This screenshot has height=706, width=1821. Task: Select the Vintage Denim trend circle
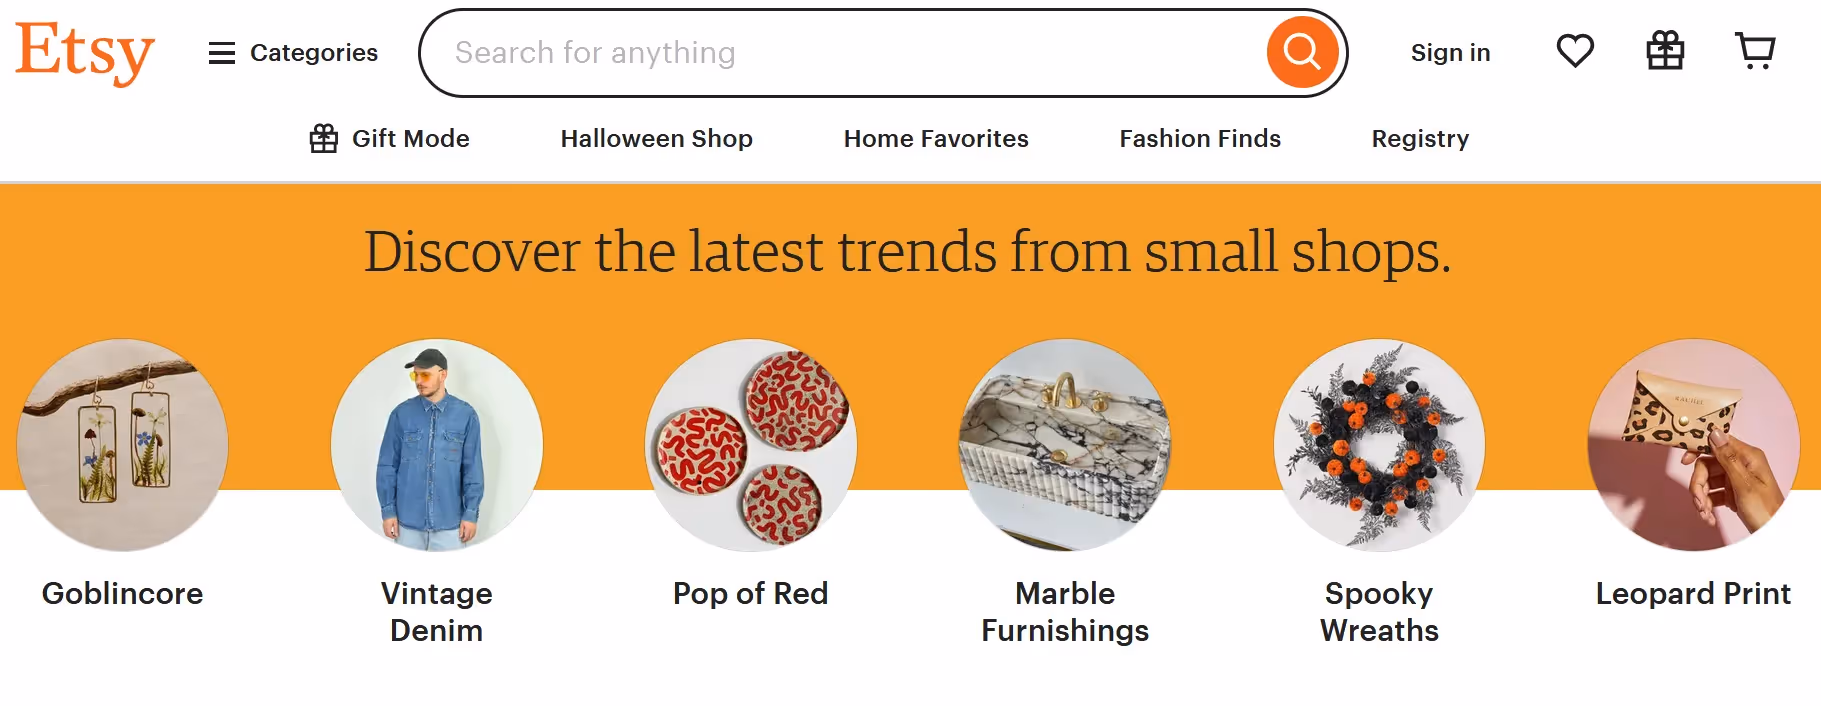436,445
